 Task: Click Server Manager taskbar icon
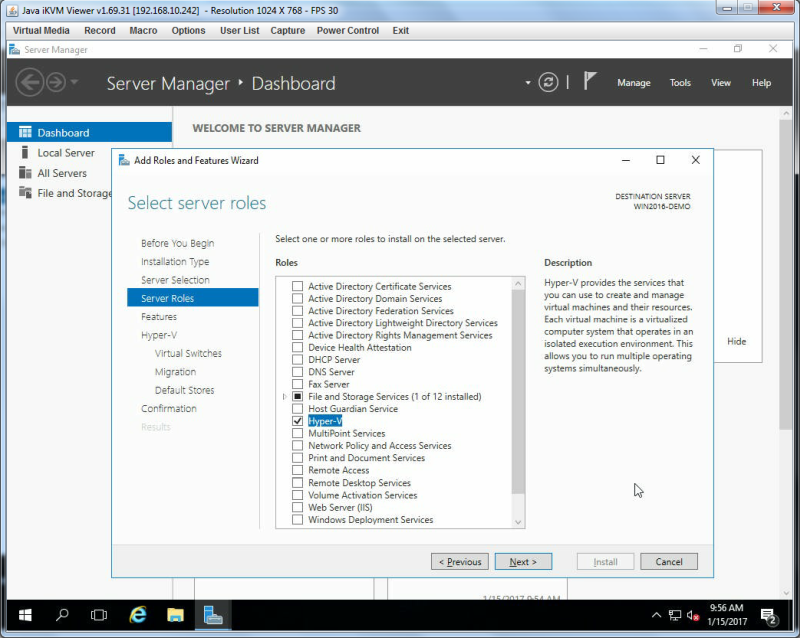tap(213, 615)
